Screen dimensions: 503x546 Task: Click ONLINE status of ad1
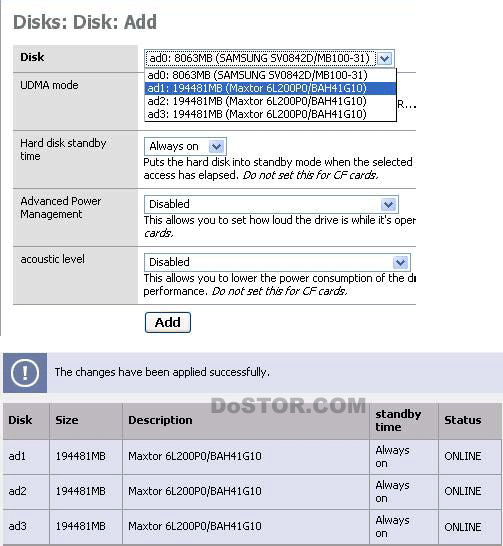point(463,457)
